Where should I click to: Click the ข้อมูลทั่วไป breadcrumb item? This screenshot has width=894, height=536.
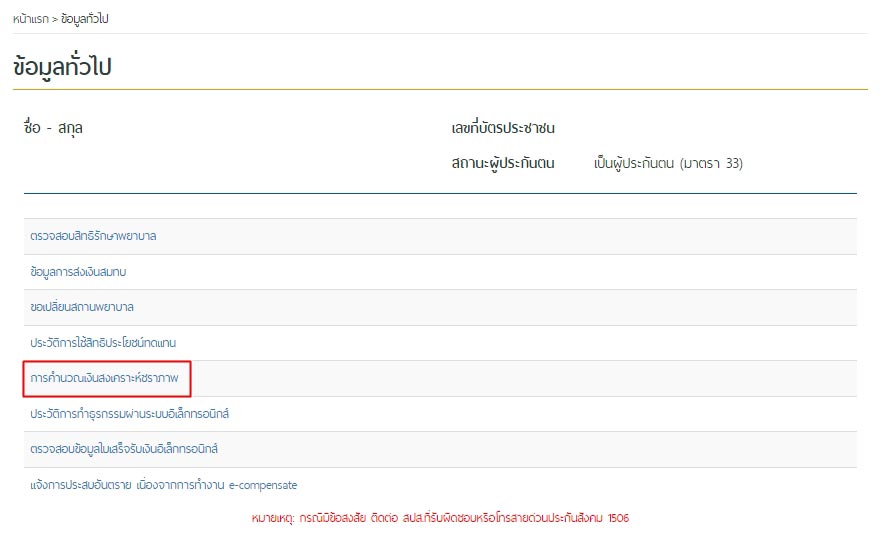84,19
